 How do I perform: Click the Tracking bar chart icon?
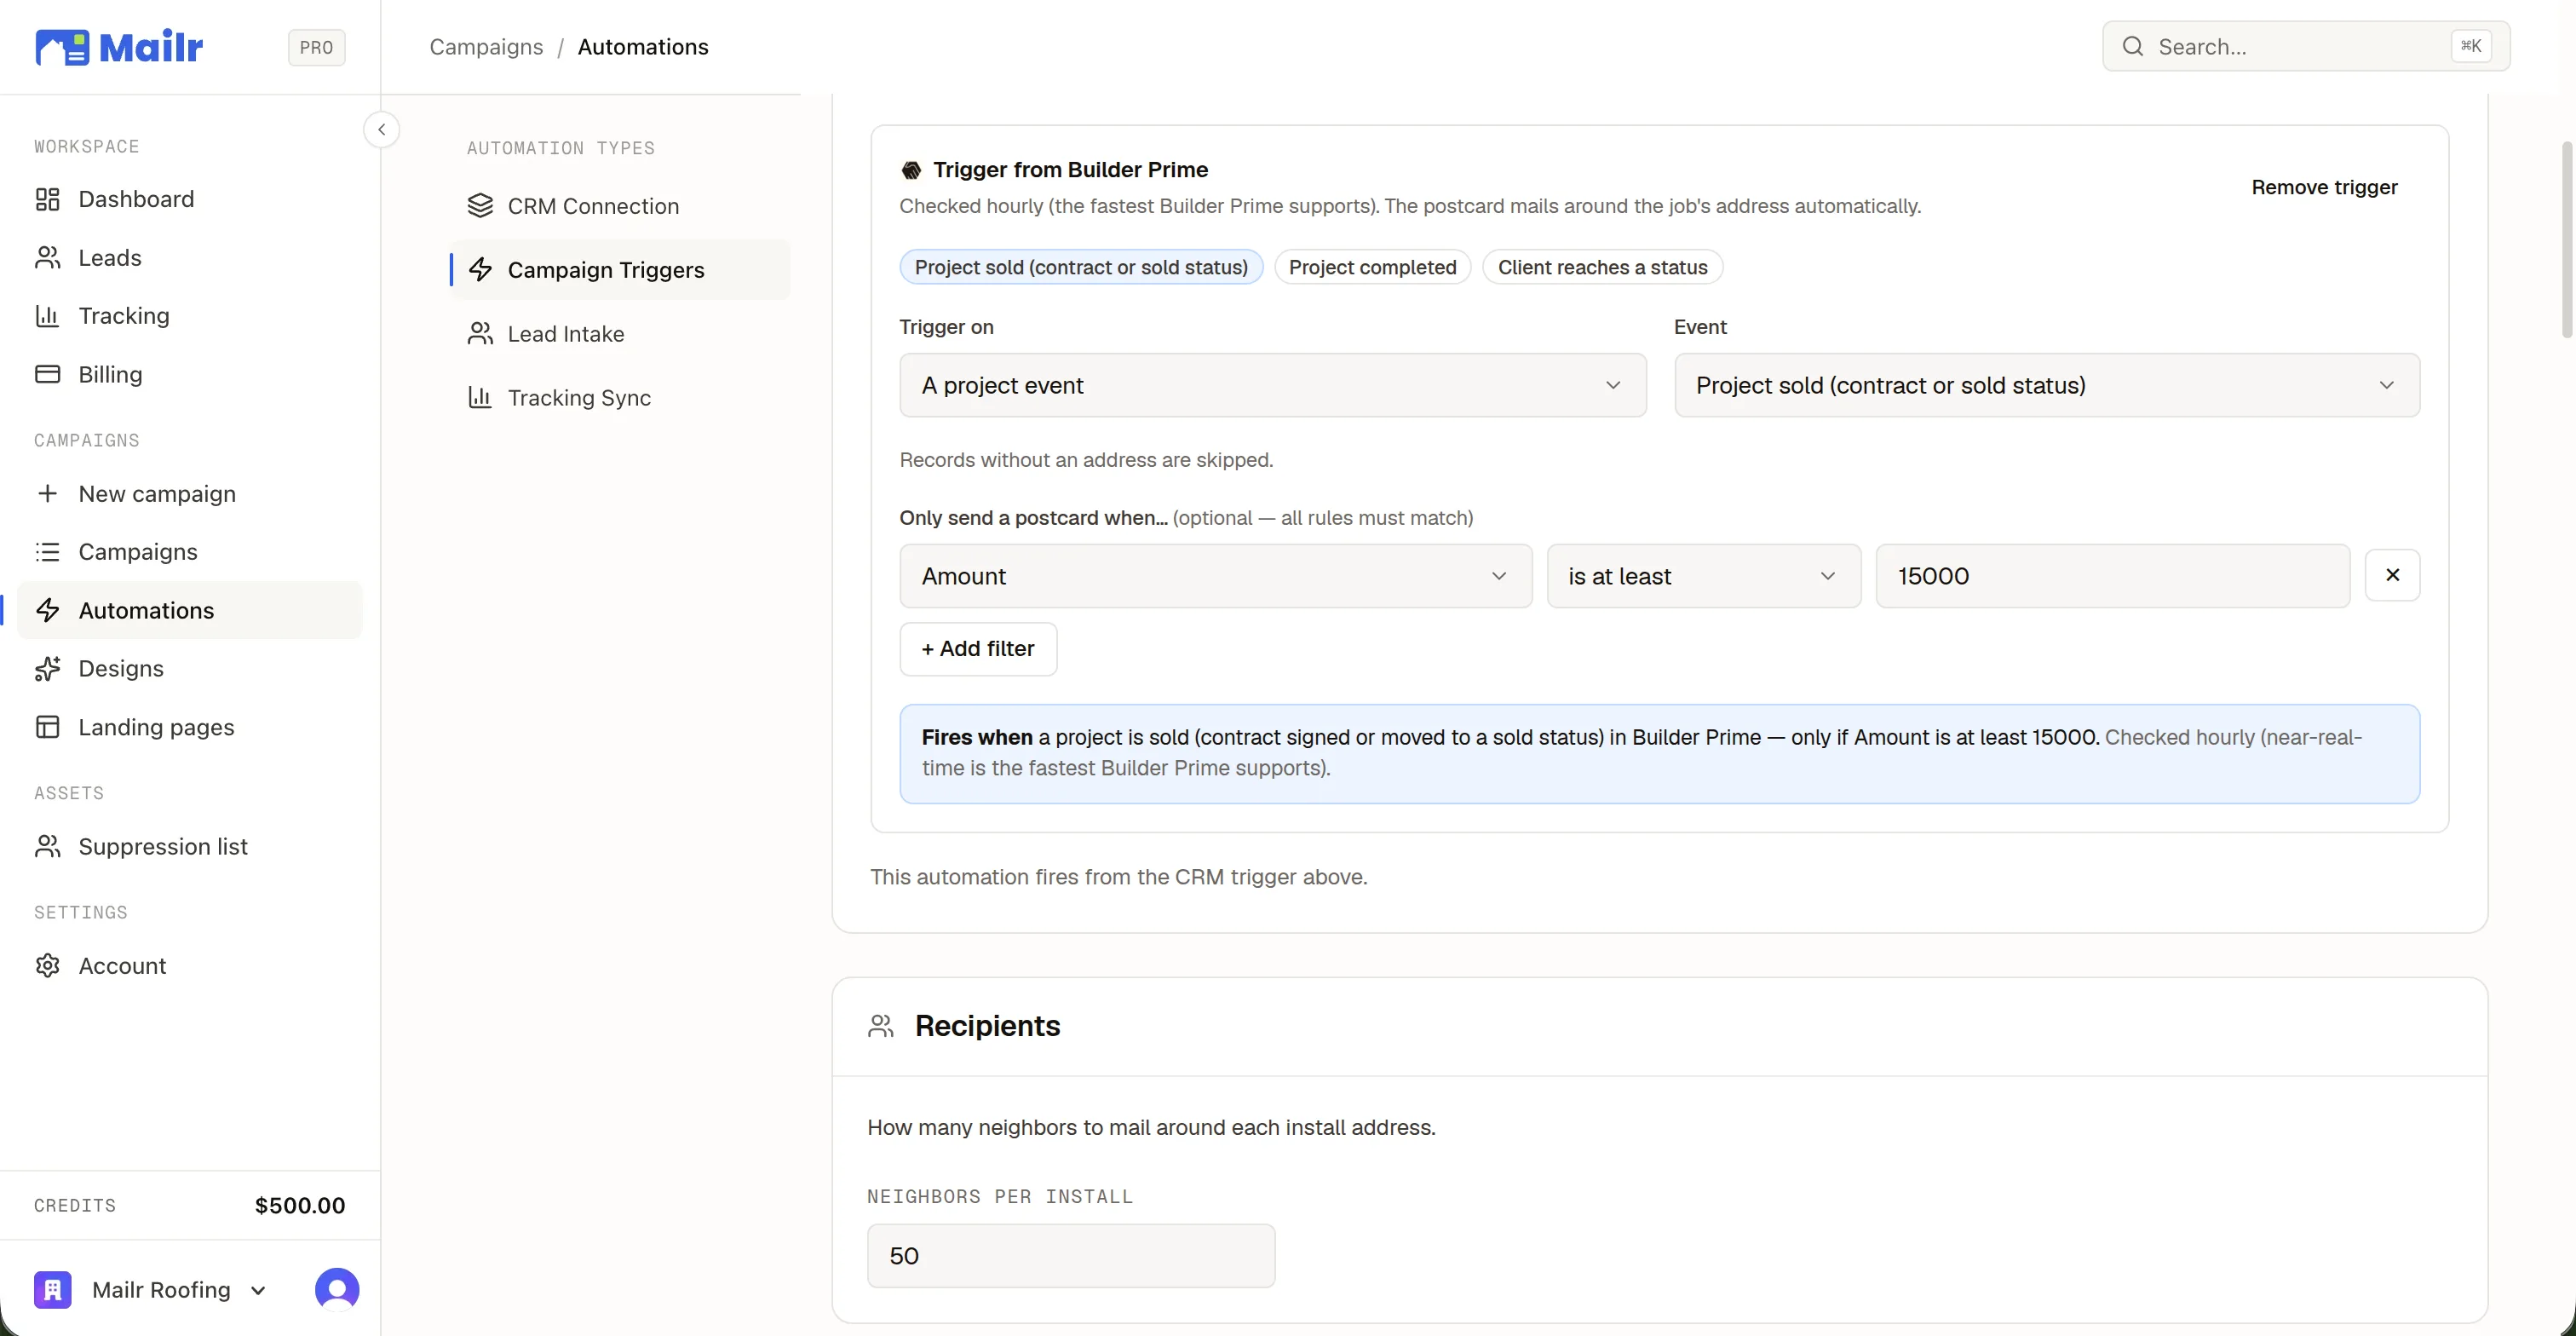point(47,316)
